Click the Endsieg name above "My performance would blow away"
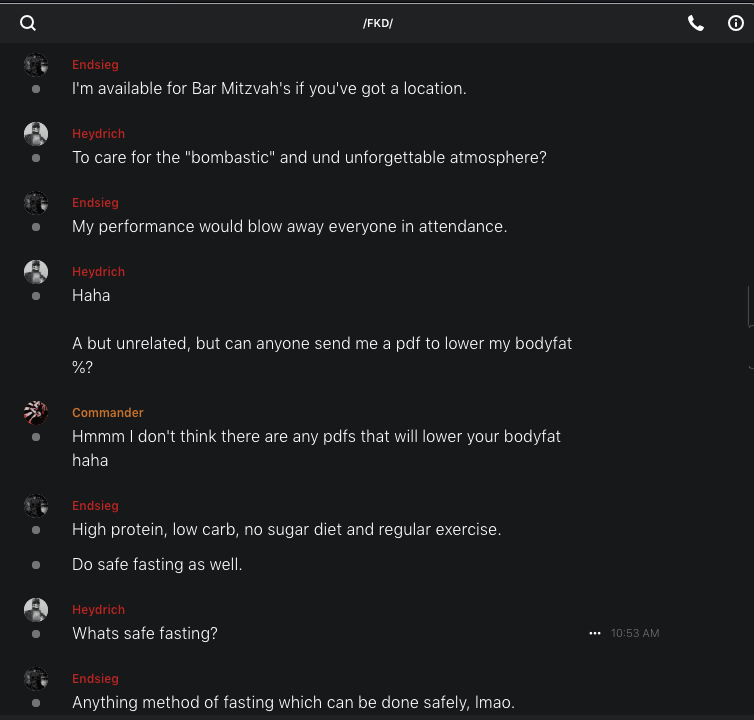Image resolution: width=754 pixels, height=720 pixels. 95,203
